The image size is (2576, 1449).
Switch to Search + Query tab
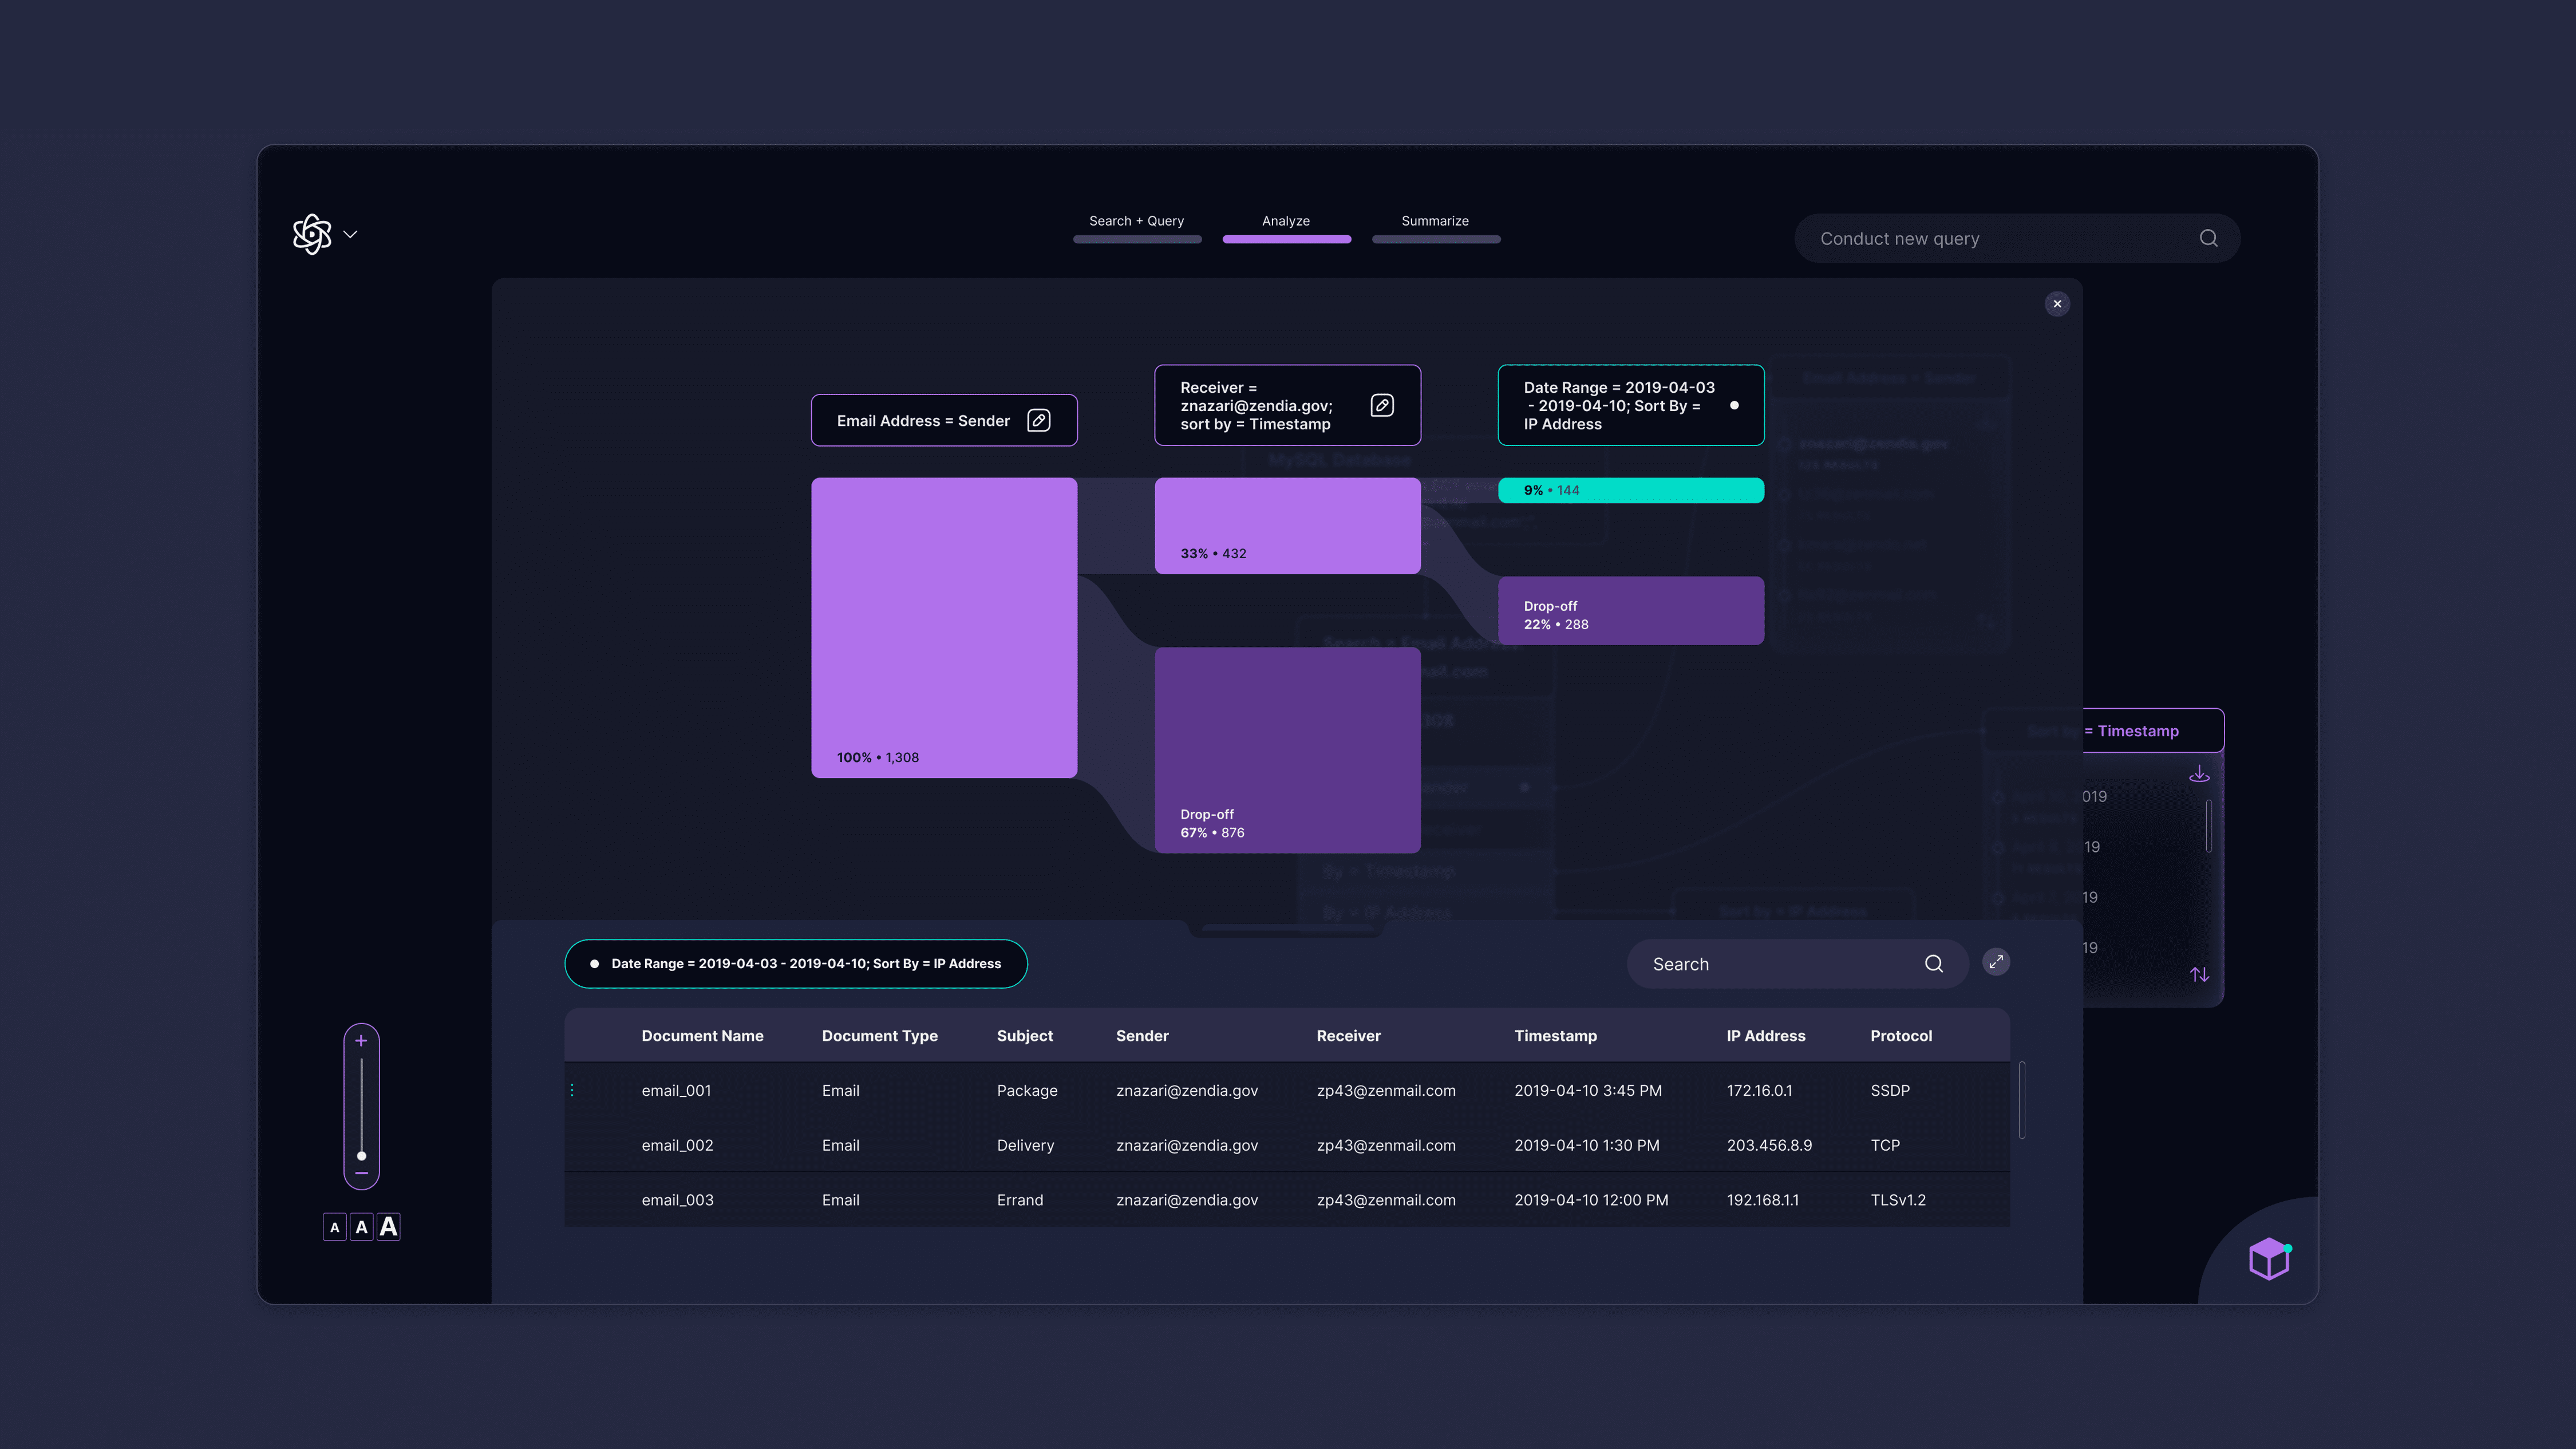[1136, 227]
